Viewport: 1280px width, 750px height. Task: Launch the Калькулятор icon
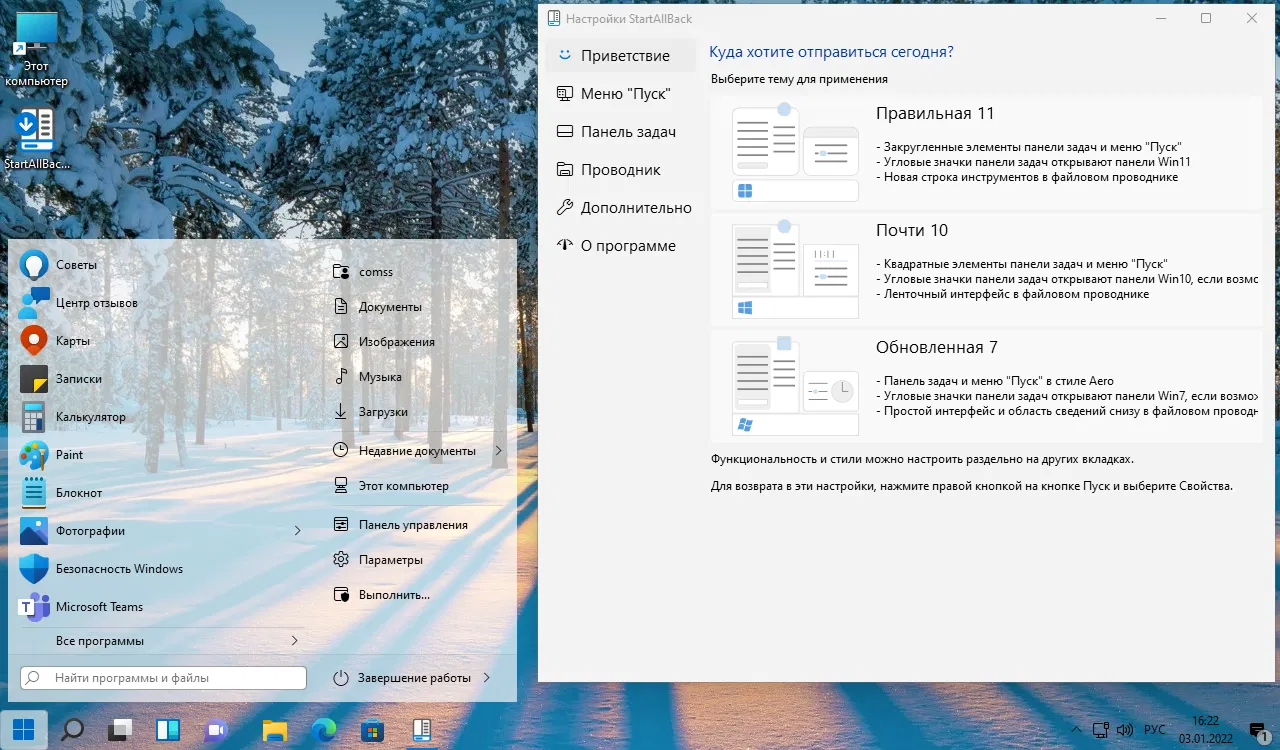click(35, 417)
